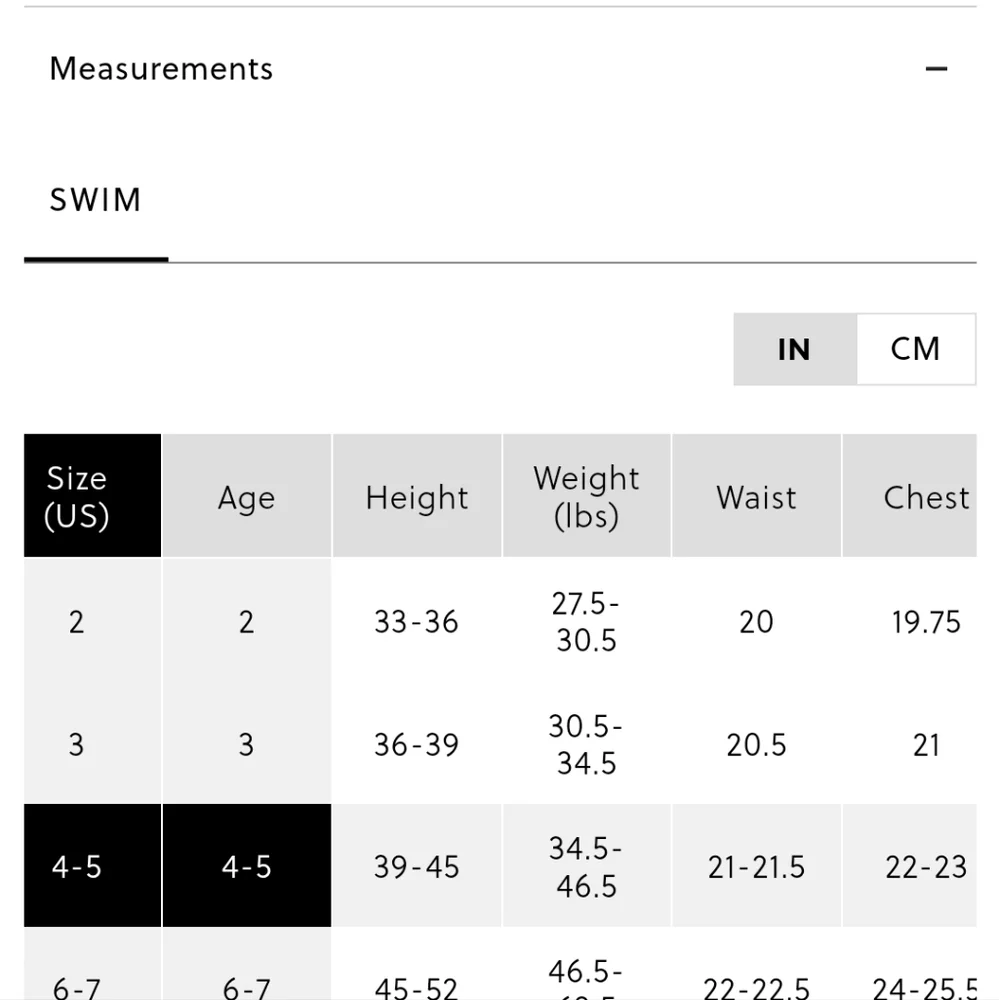
Task: Select size 2 row in Size column
Action: coord(92,621)
